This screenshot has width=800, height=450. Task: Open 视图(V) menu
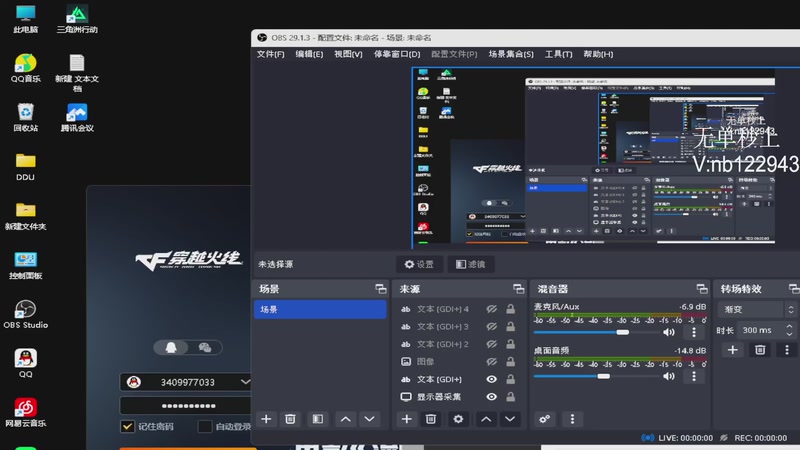pyautogui.click(x=348, y=54)
